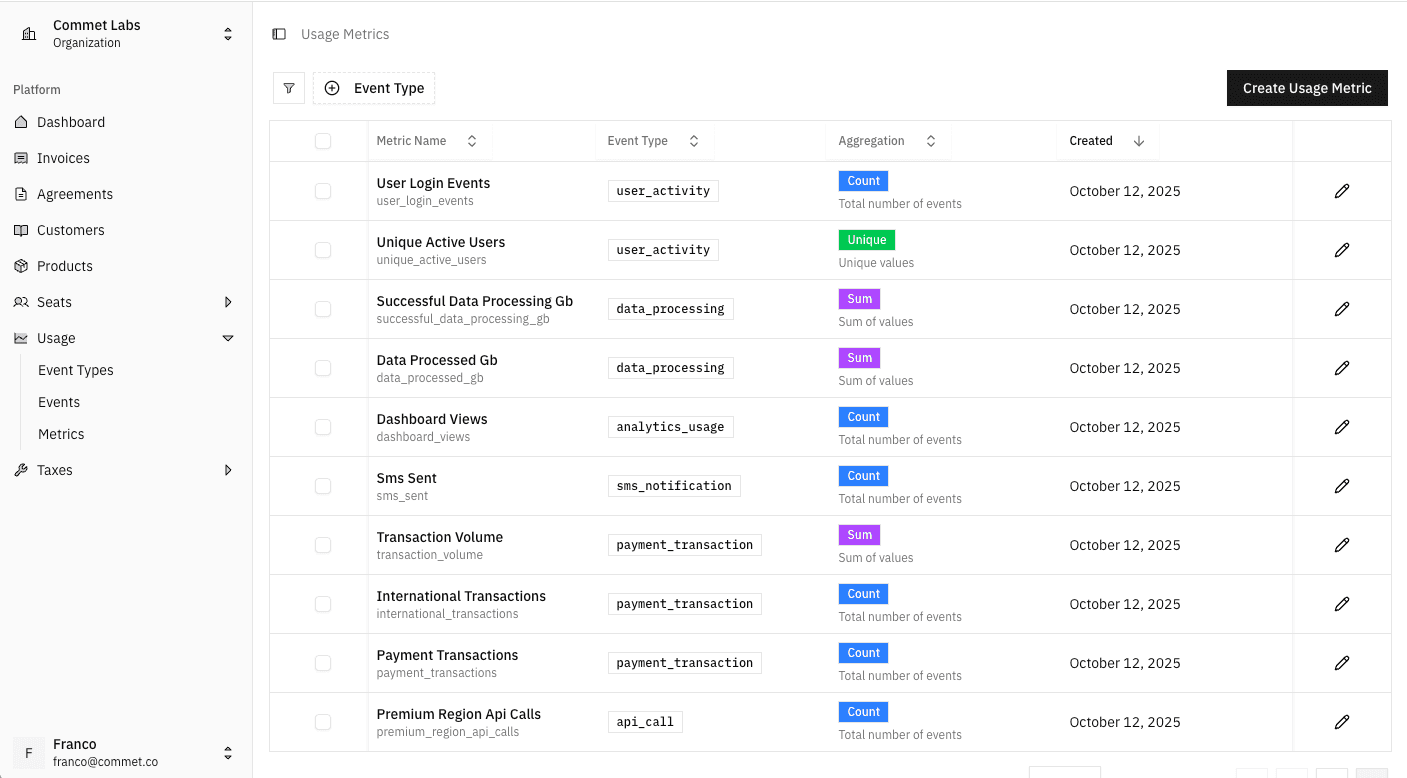The image size is (1407, 778).
Task: Edit User Login Events with the pencil icon
Action: pos(1342,190)
